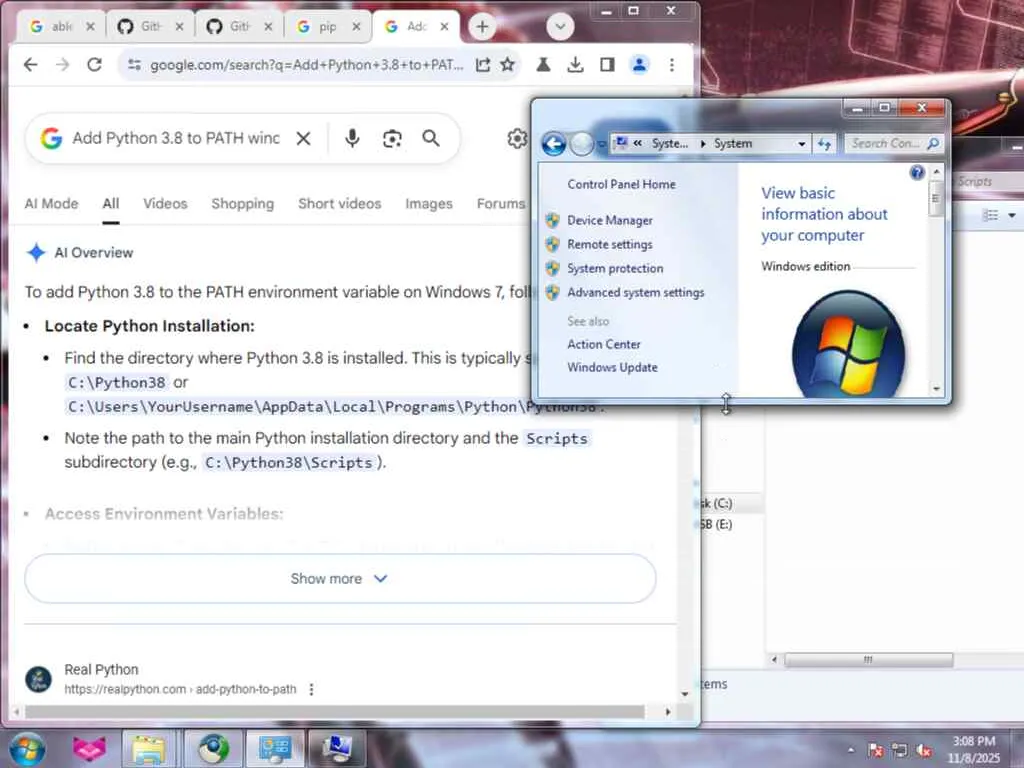
Task: Open Chrome Labs flask icon
Action: tap(543, 65)
